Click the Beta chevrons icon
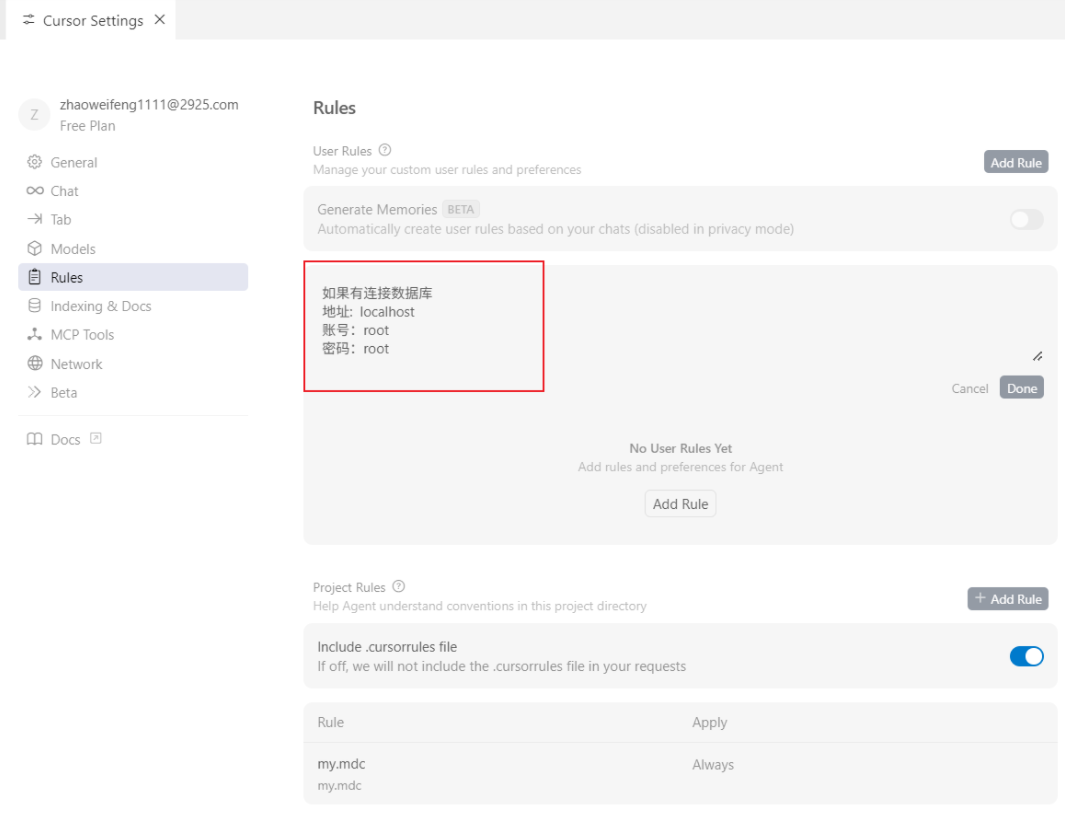 [35, 392]
